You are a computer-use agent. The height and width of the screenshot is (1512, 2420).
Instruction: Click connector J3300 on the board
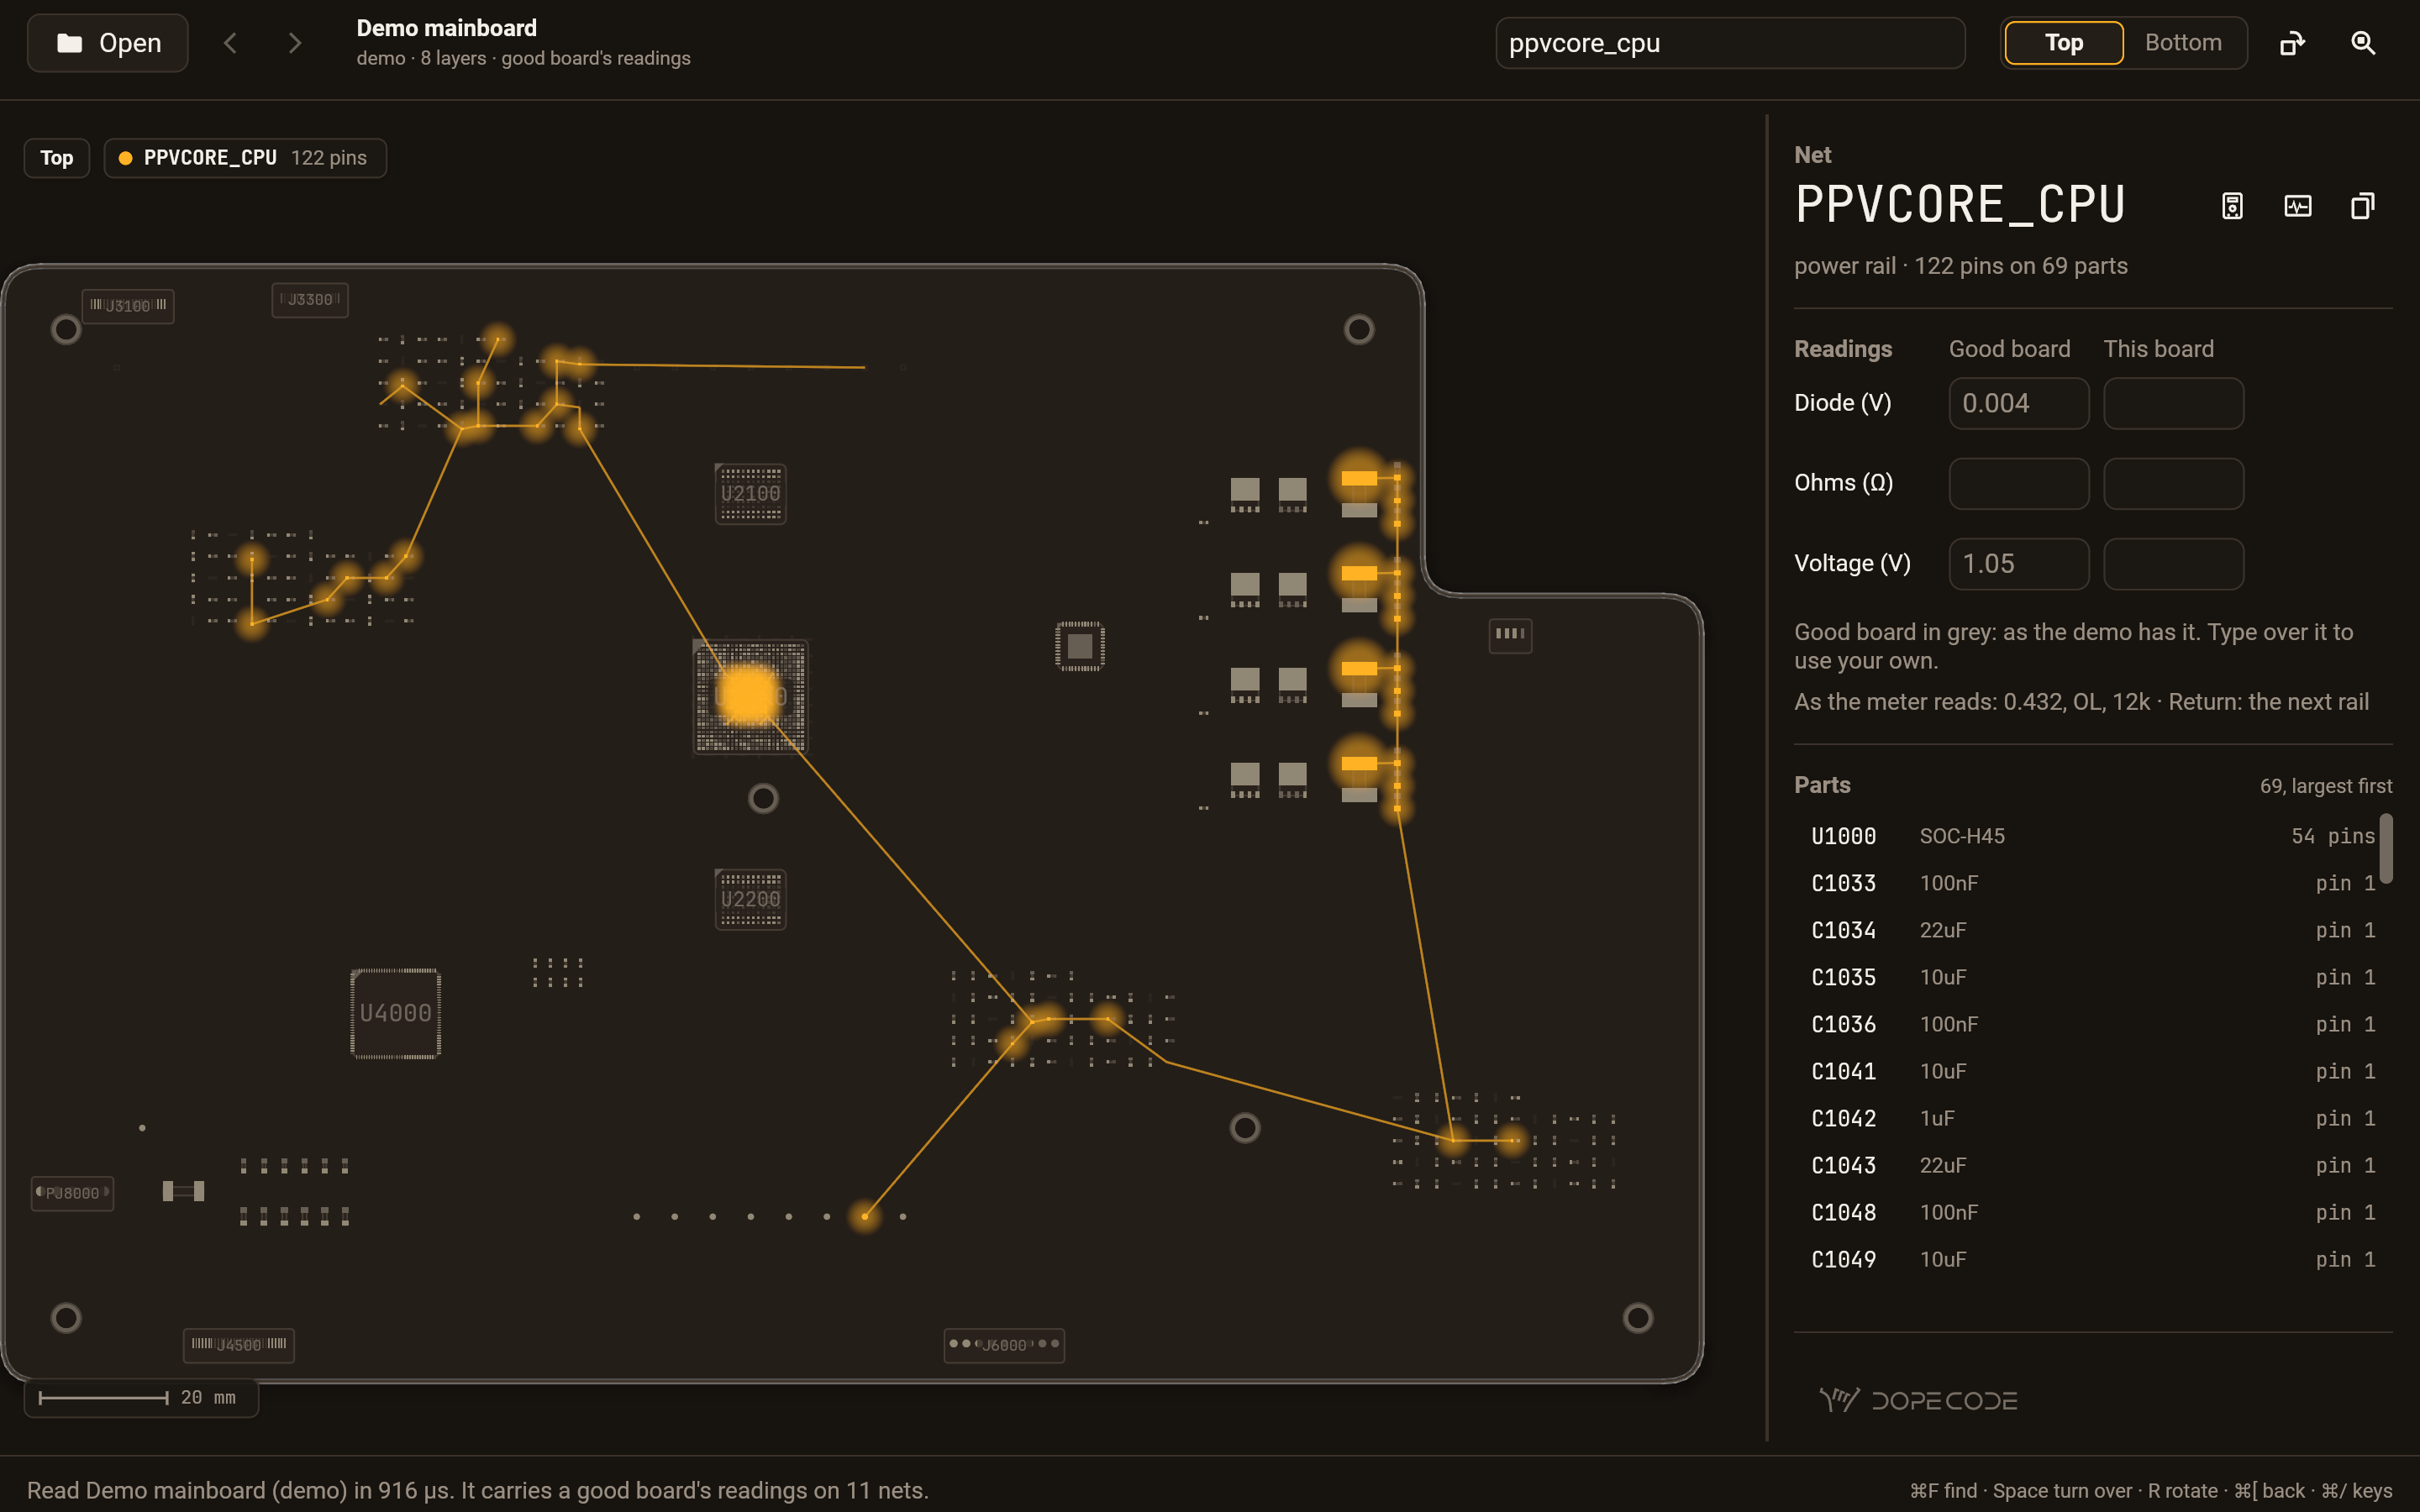click(x=310, y=299)
